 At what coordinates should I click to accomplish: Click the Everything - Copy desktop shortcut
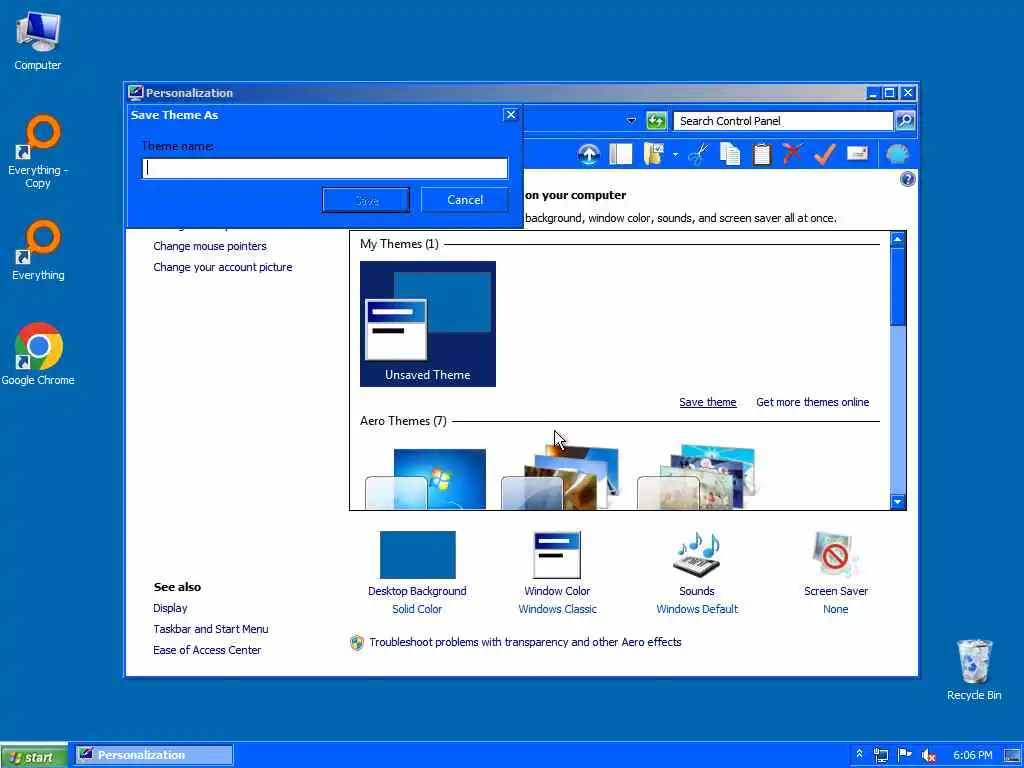click(38, 152)
